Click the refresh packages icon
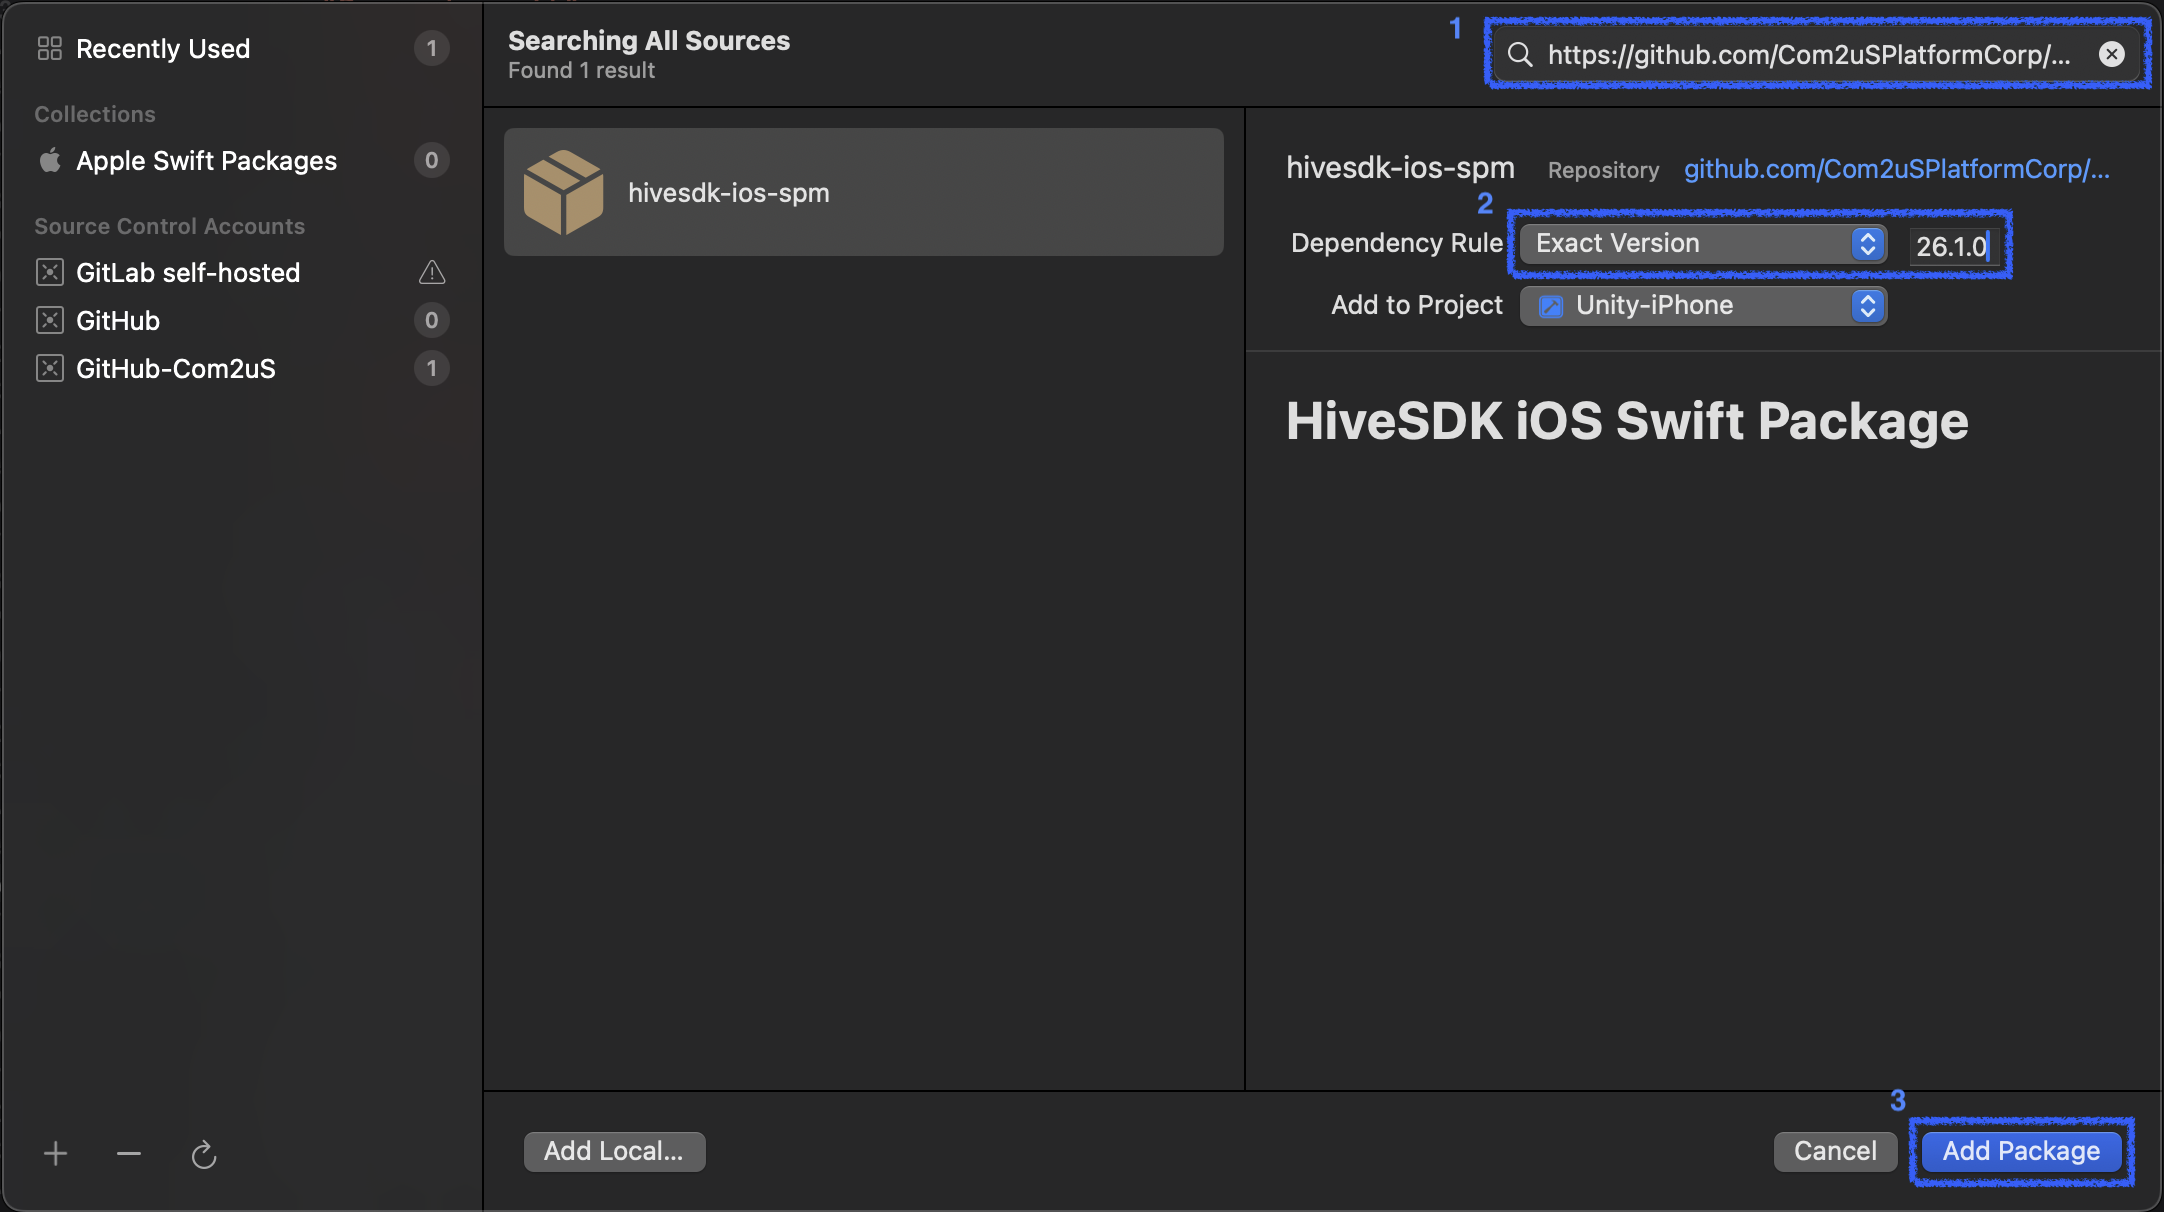2164x1212 pixels. [204, 1155]
